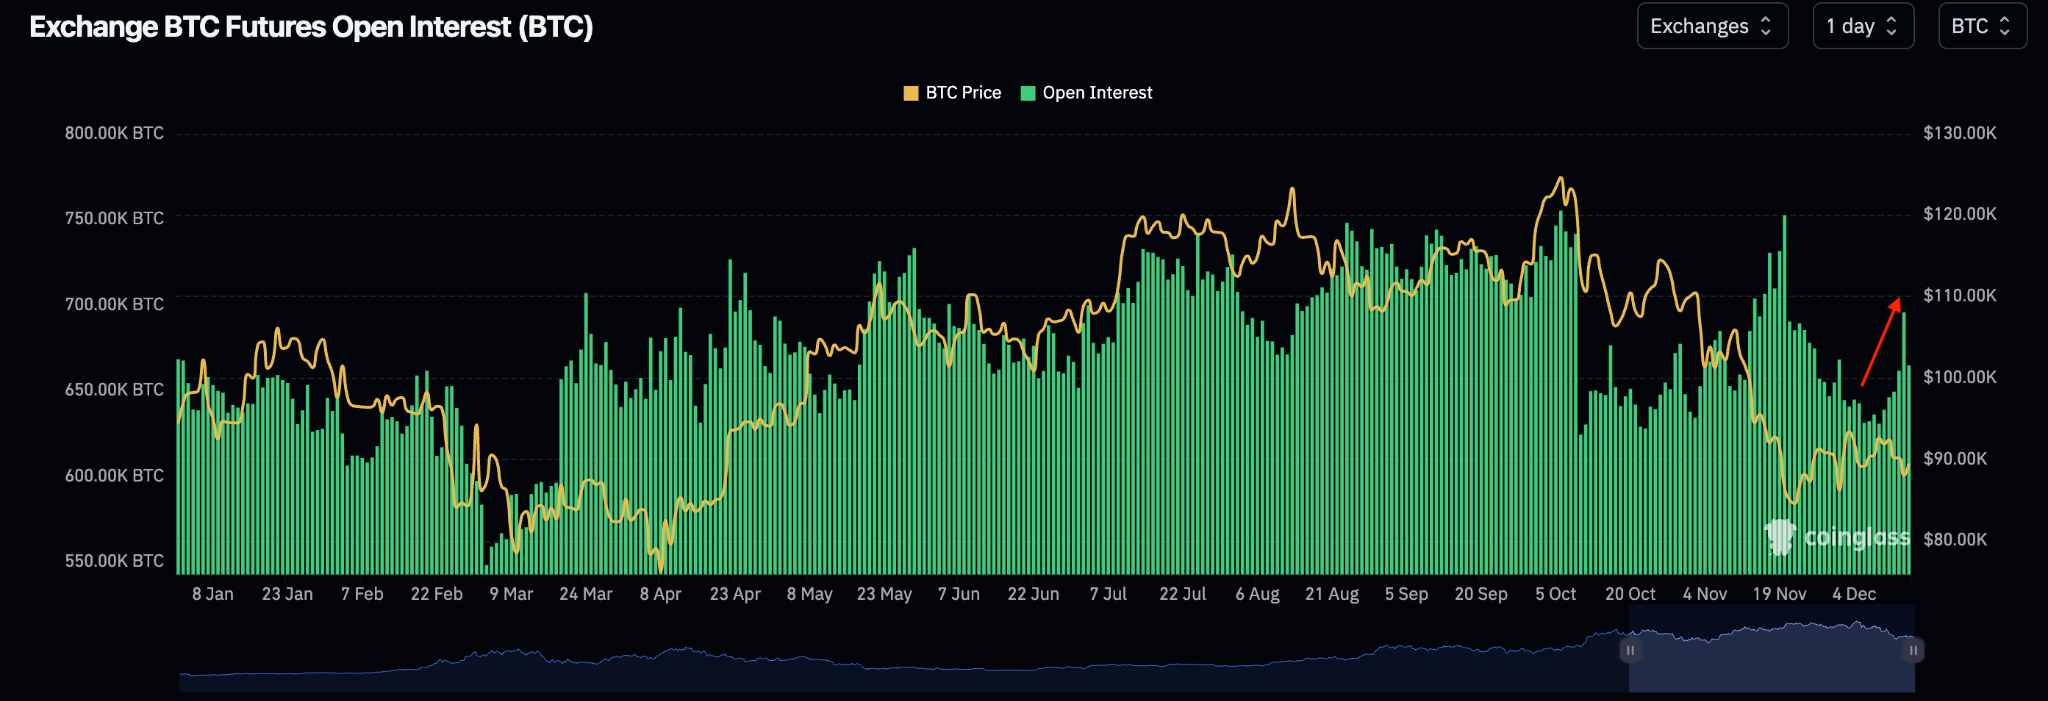2048x701 pixels.
Task: Click the left range slider handle
Action: (x=1630, y=650)
